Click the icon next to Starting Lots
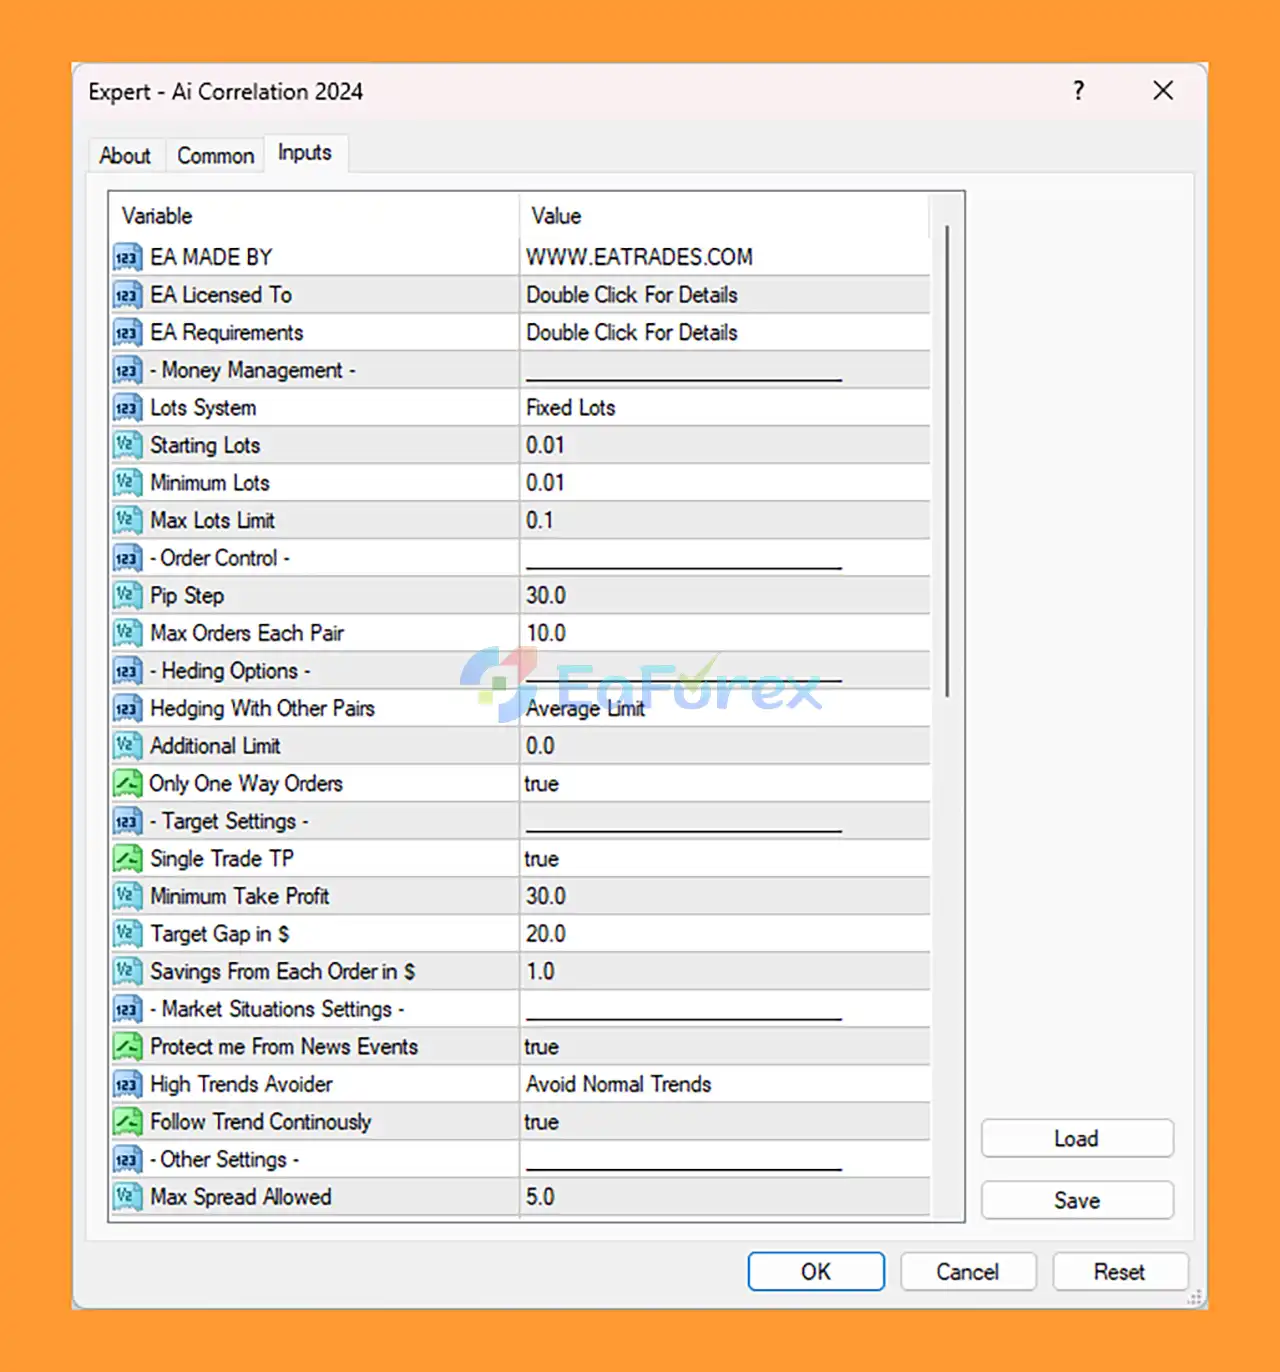 (x=127, y=446)
